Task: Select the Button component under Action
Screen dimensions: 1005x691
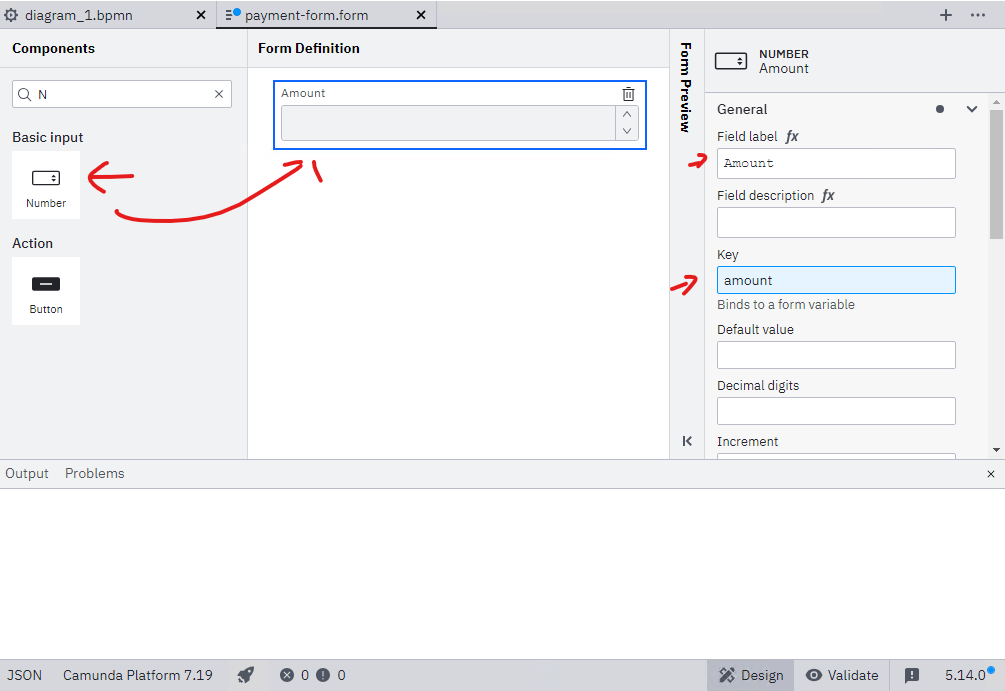Action: [x=46, y=291]
